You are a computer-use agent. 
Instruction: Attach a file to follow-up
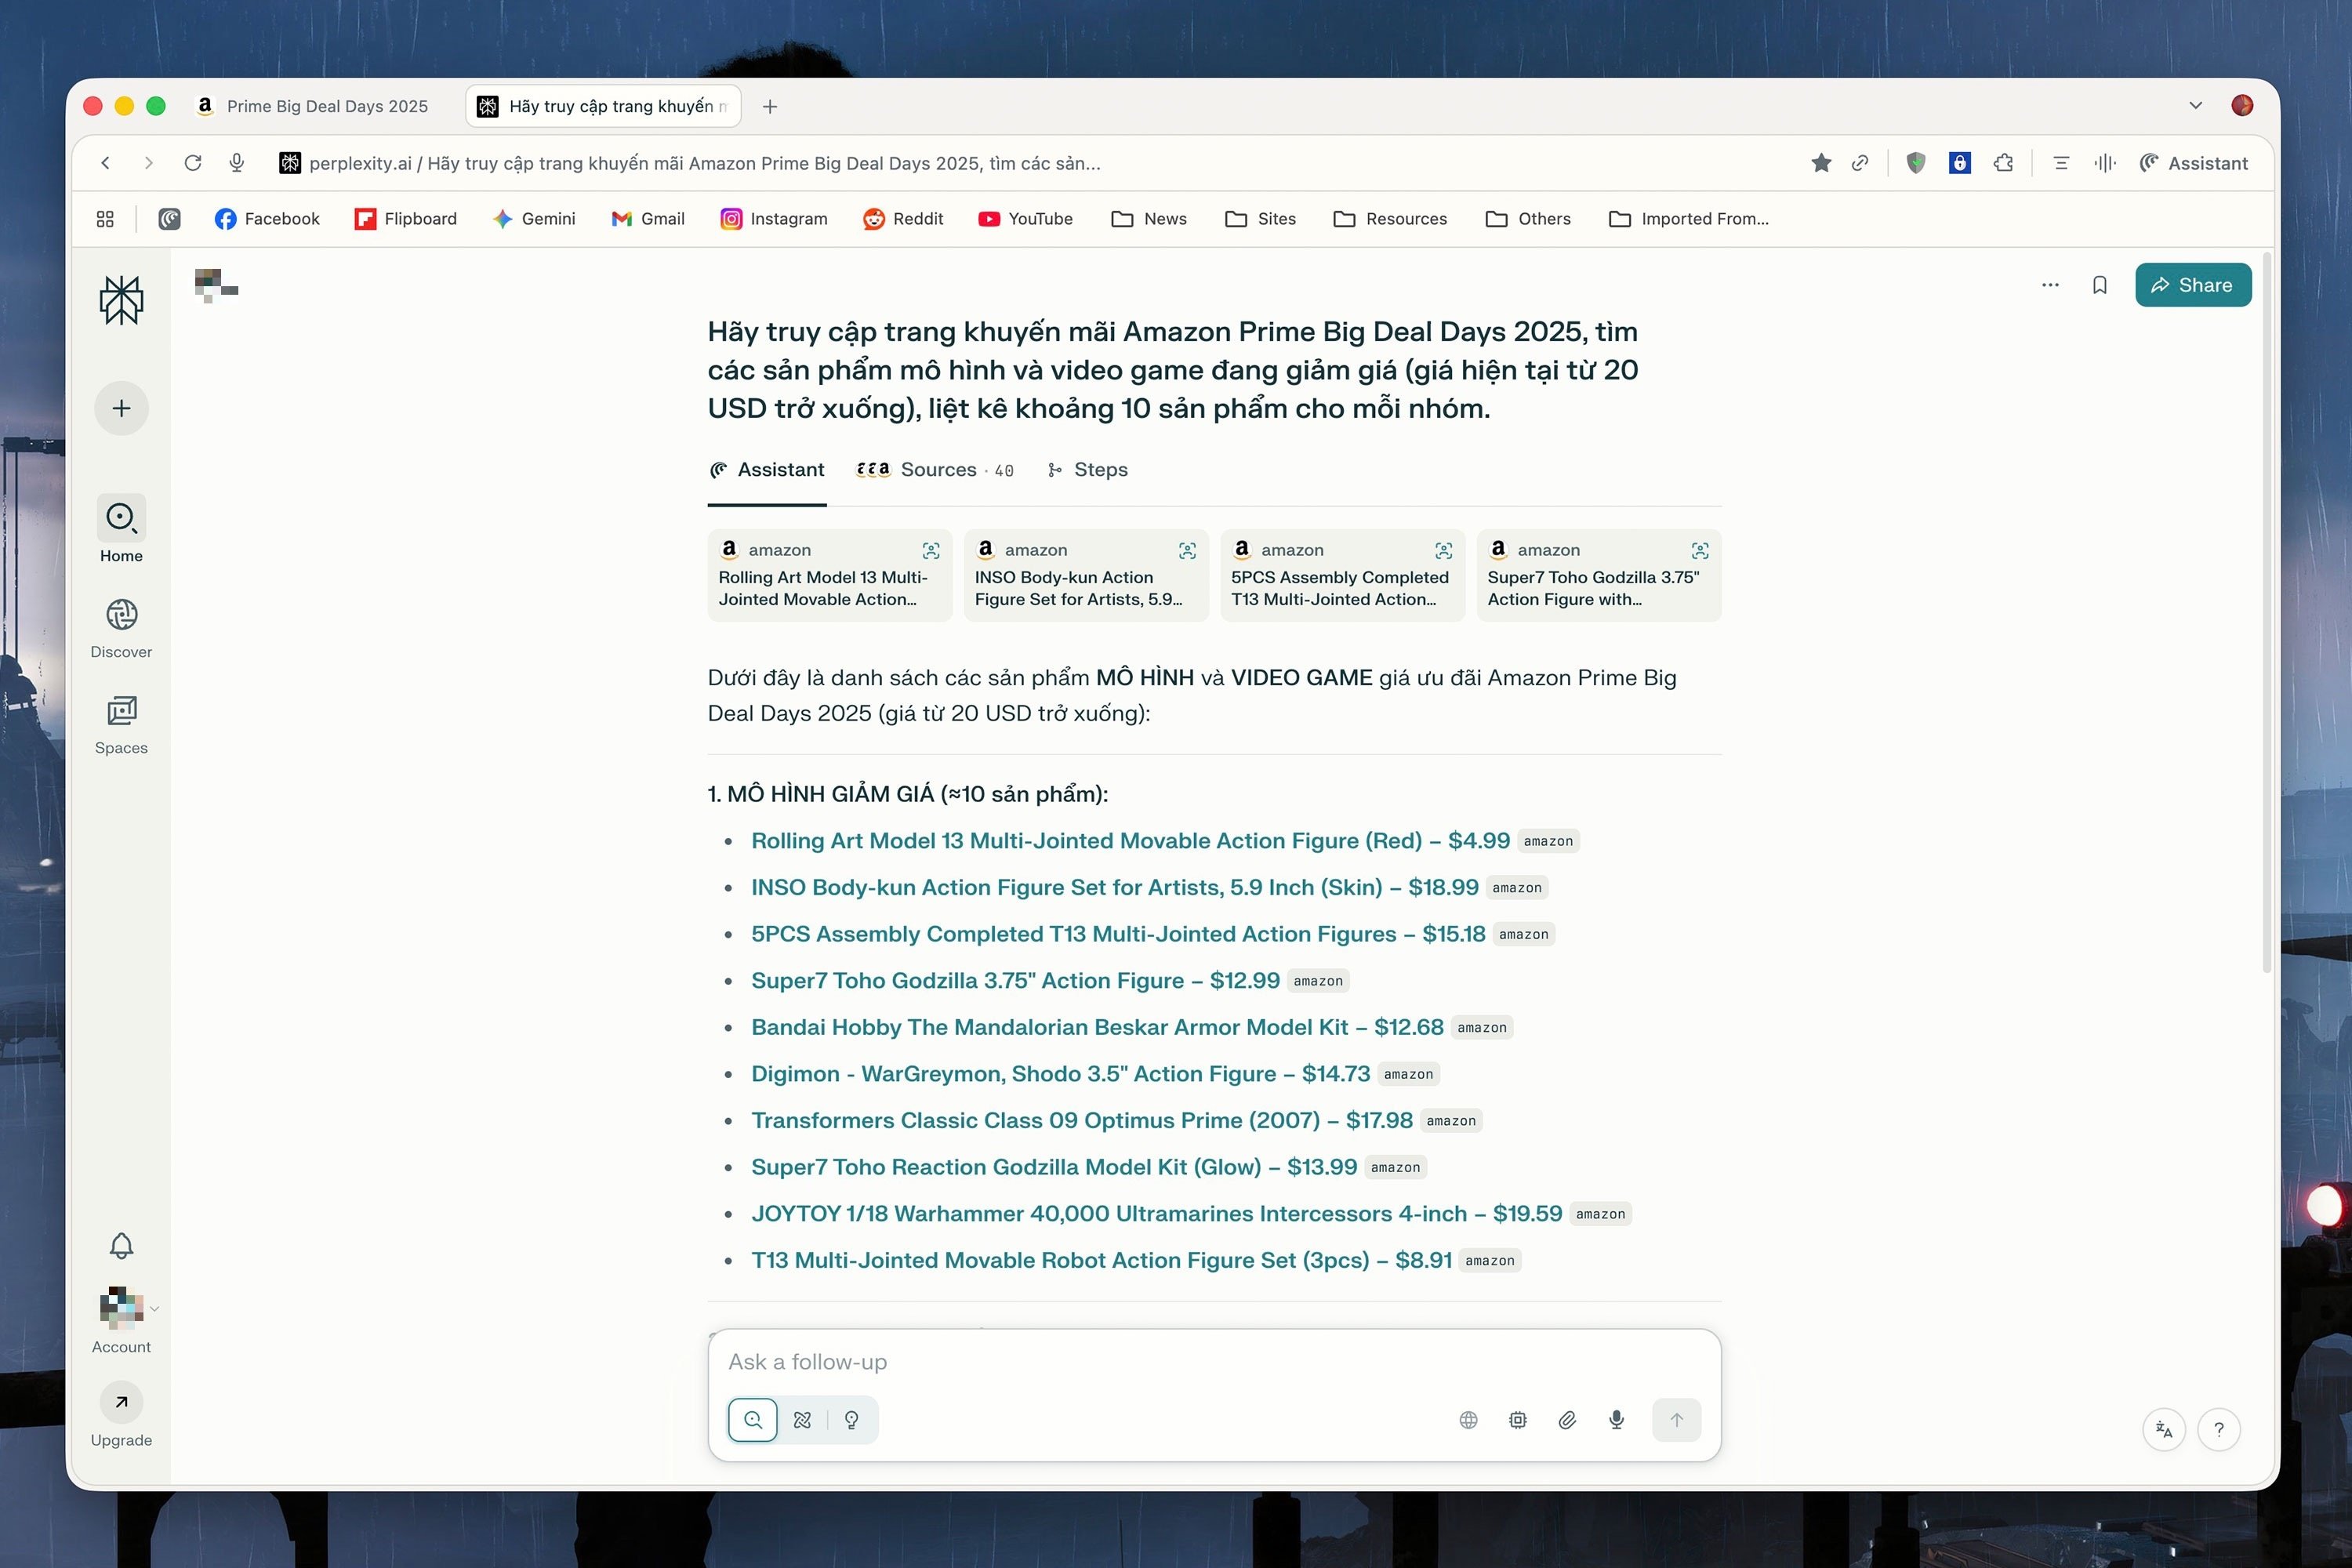pos(1567,1420)
